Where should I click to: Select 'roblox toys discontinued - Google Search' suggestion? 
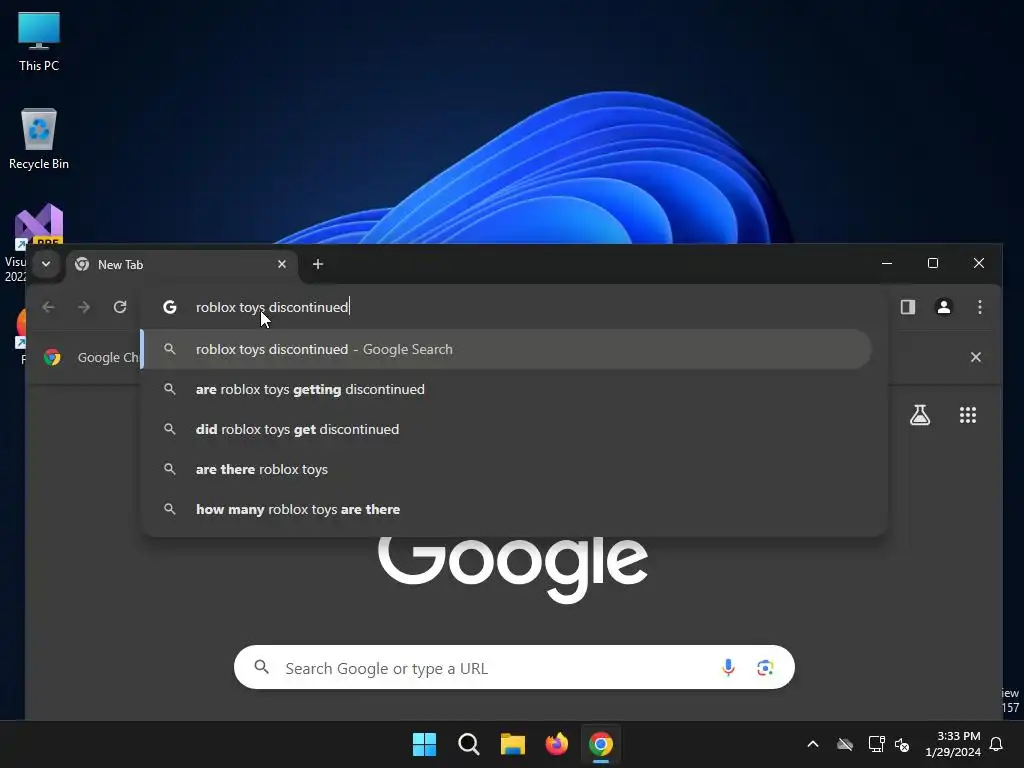(x=507, y=349)
